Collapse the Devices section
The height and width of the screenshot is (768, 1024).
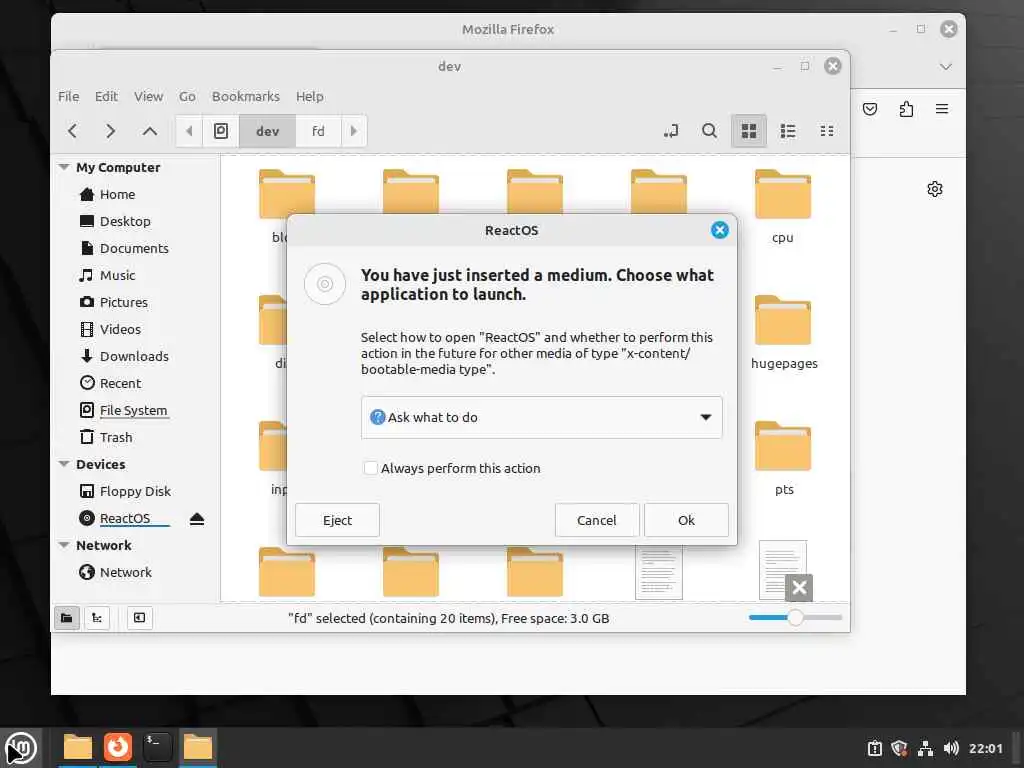pyautogui.click(x=64, y=464)
